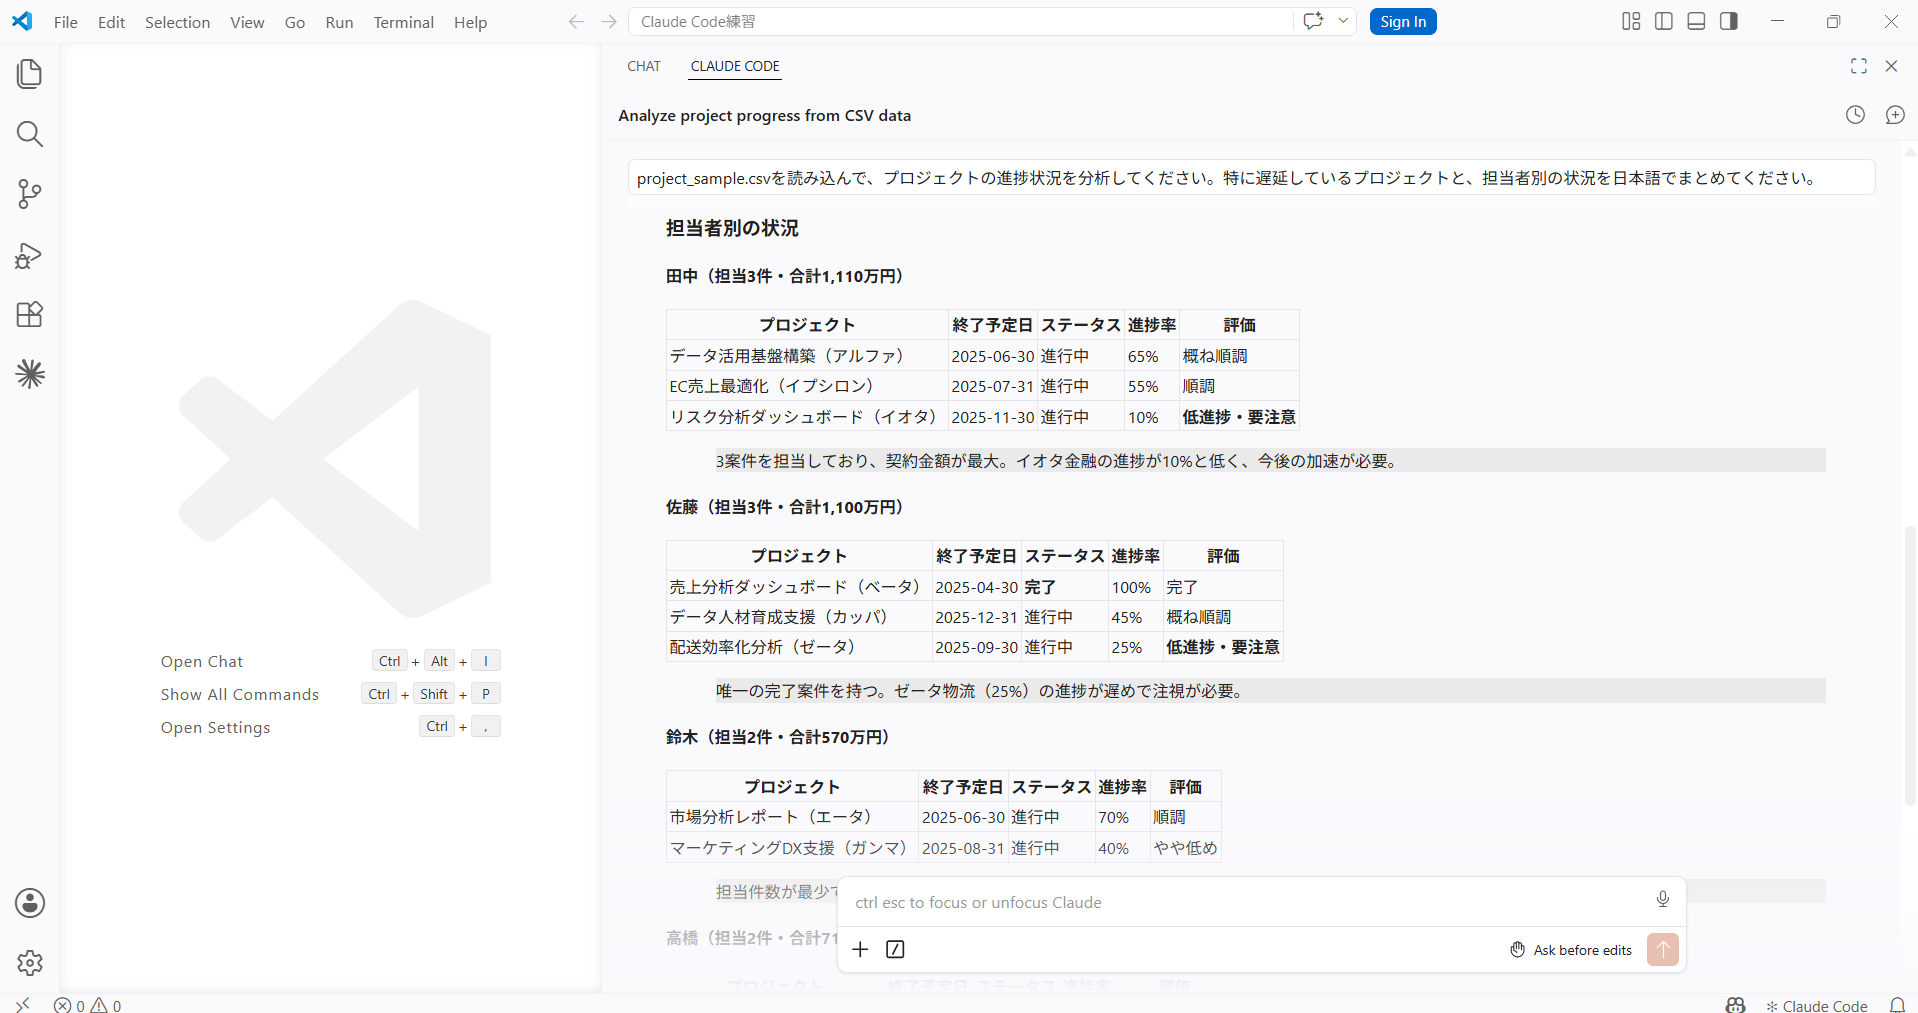Open the Edit menu
Screen dimensions: 1918x1013
coord(111,22)
